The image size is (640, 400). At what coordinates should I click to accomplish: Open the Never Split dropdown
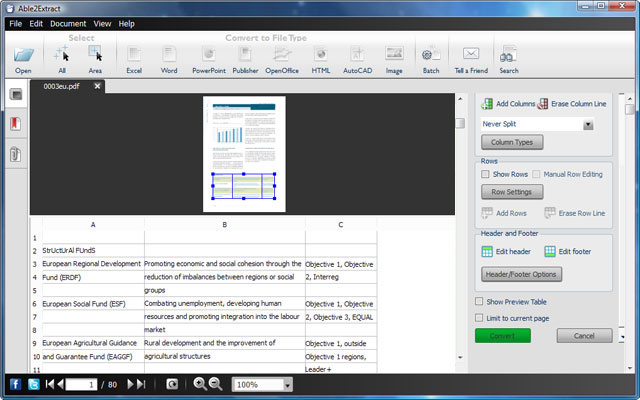tap(588, 124)
